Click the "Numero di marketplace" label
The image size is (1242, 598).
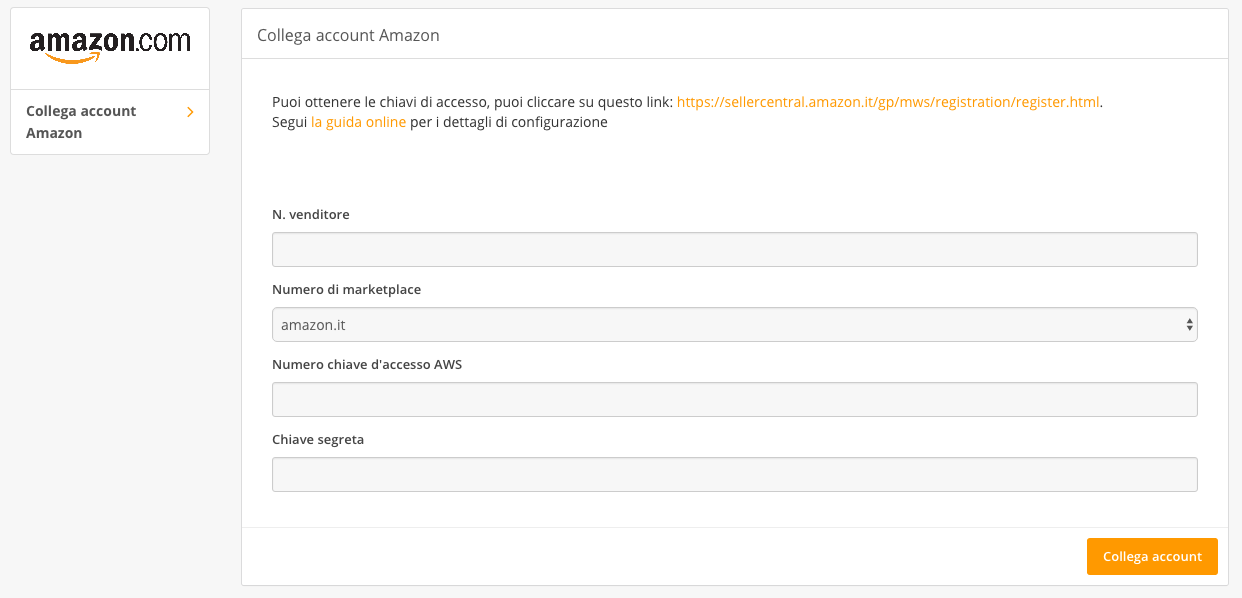point(346,289)
